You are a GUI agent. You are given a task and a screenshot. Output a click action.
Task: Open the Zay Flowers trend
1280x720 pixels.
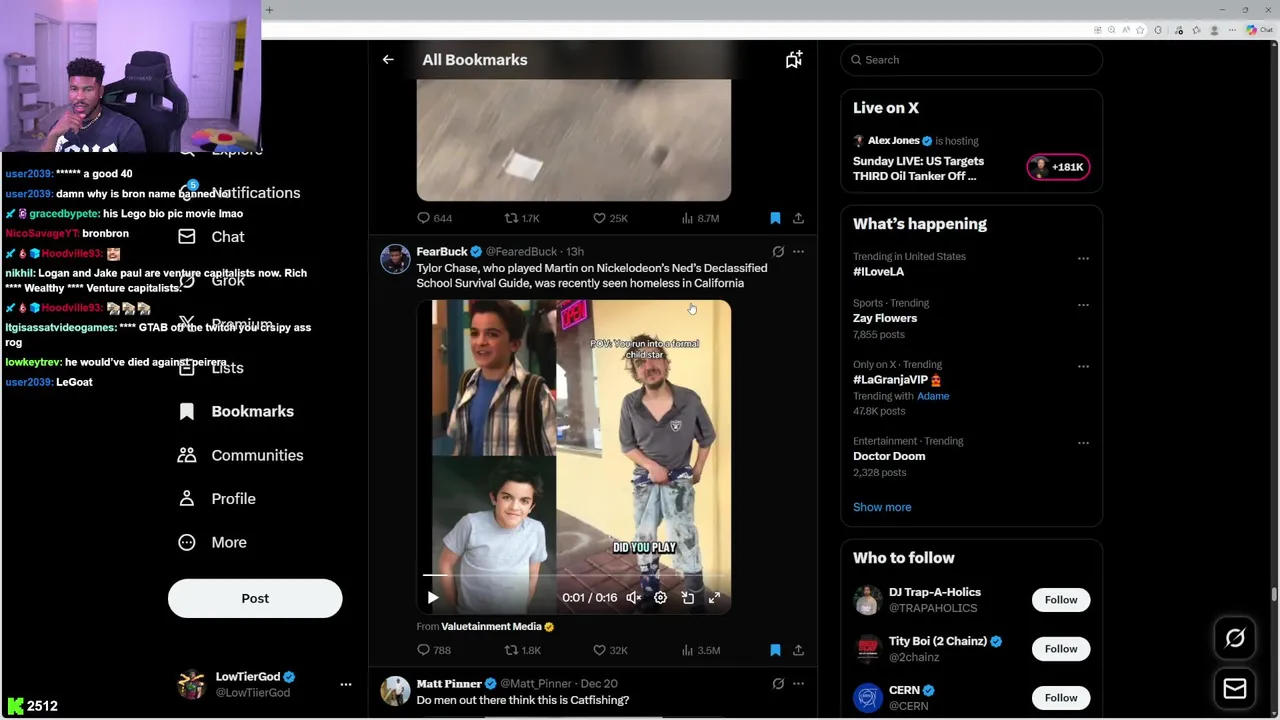click(885, 318)
